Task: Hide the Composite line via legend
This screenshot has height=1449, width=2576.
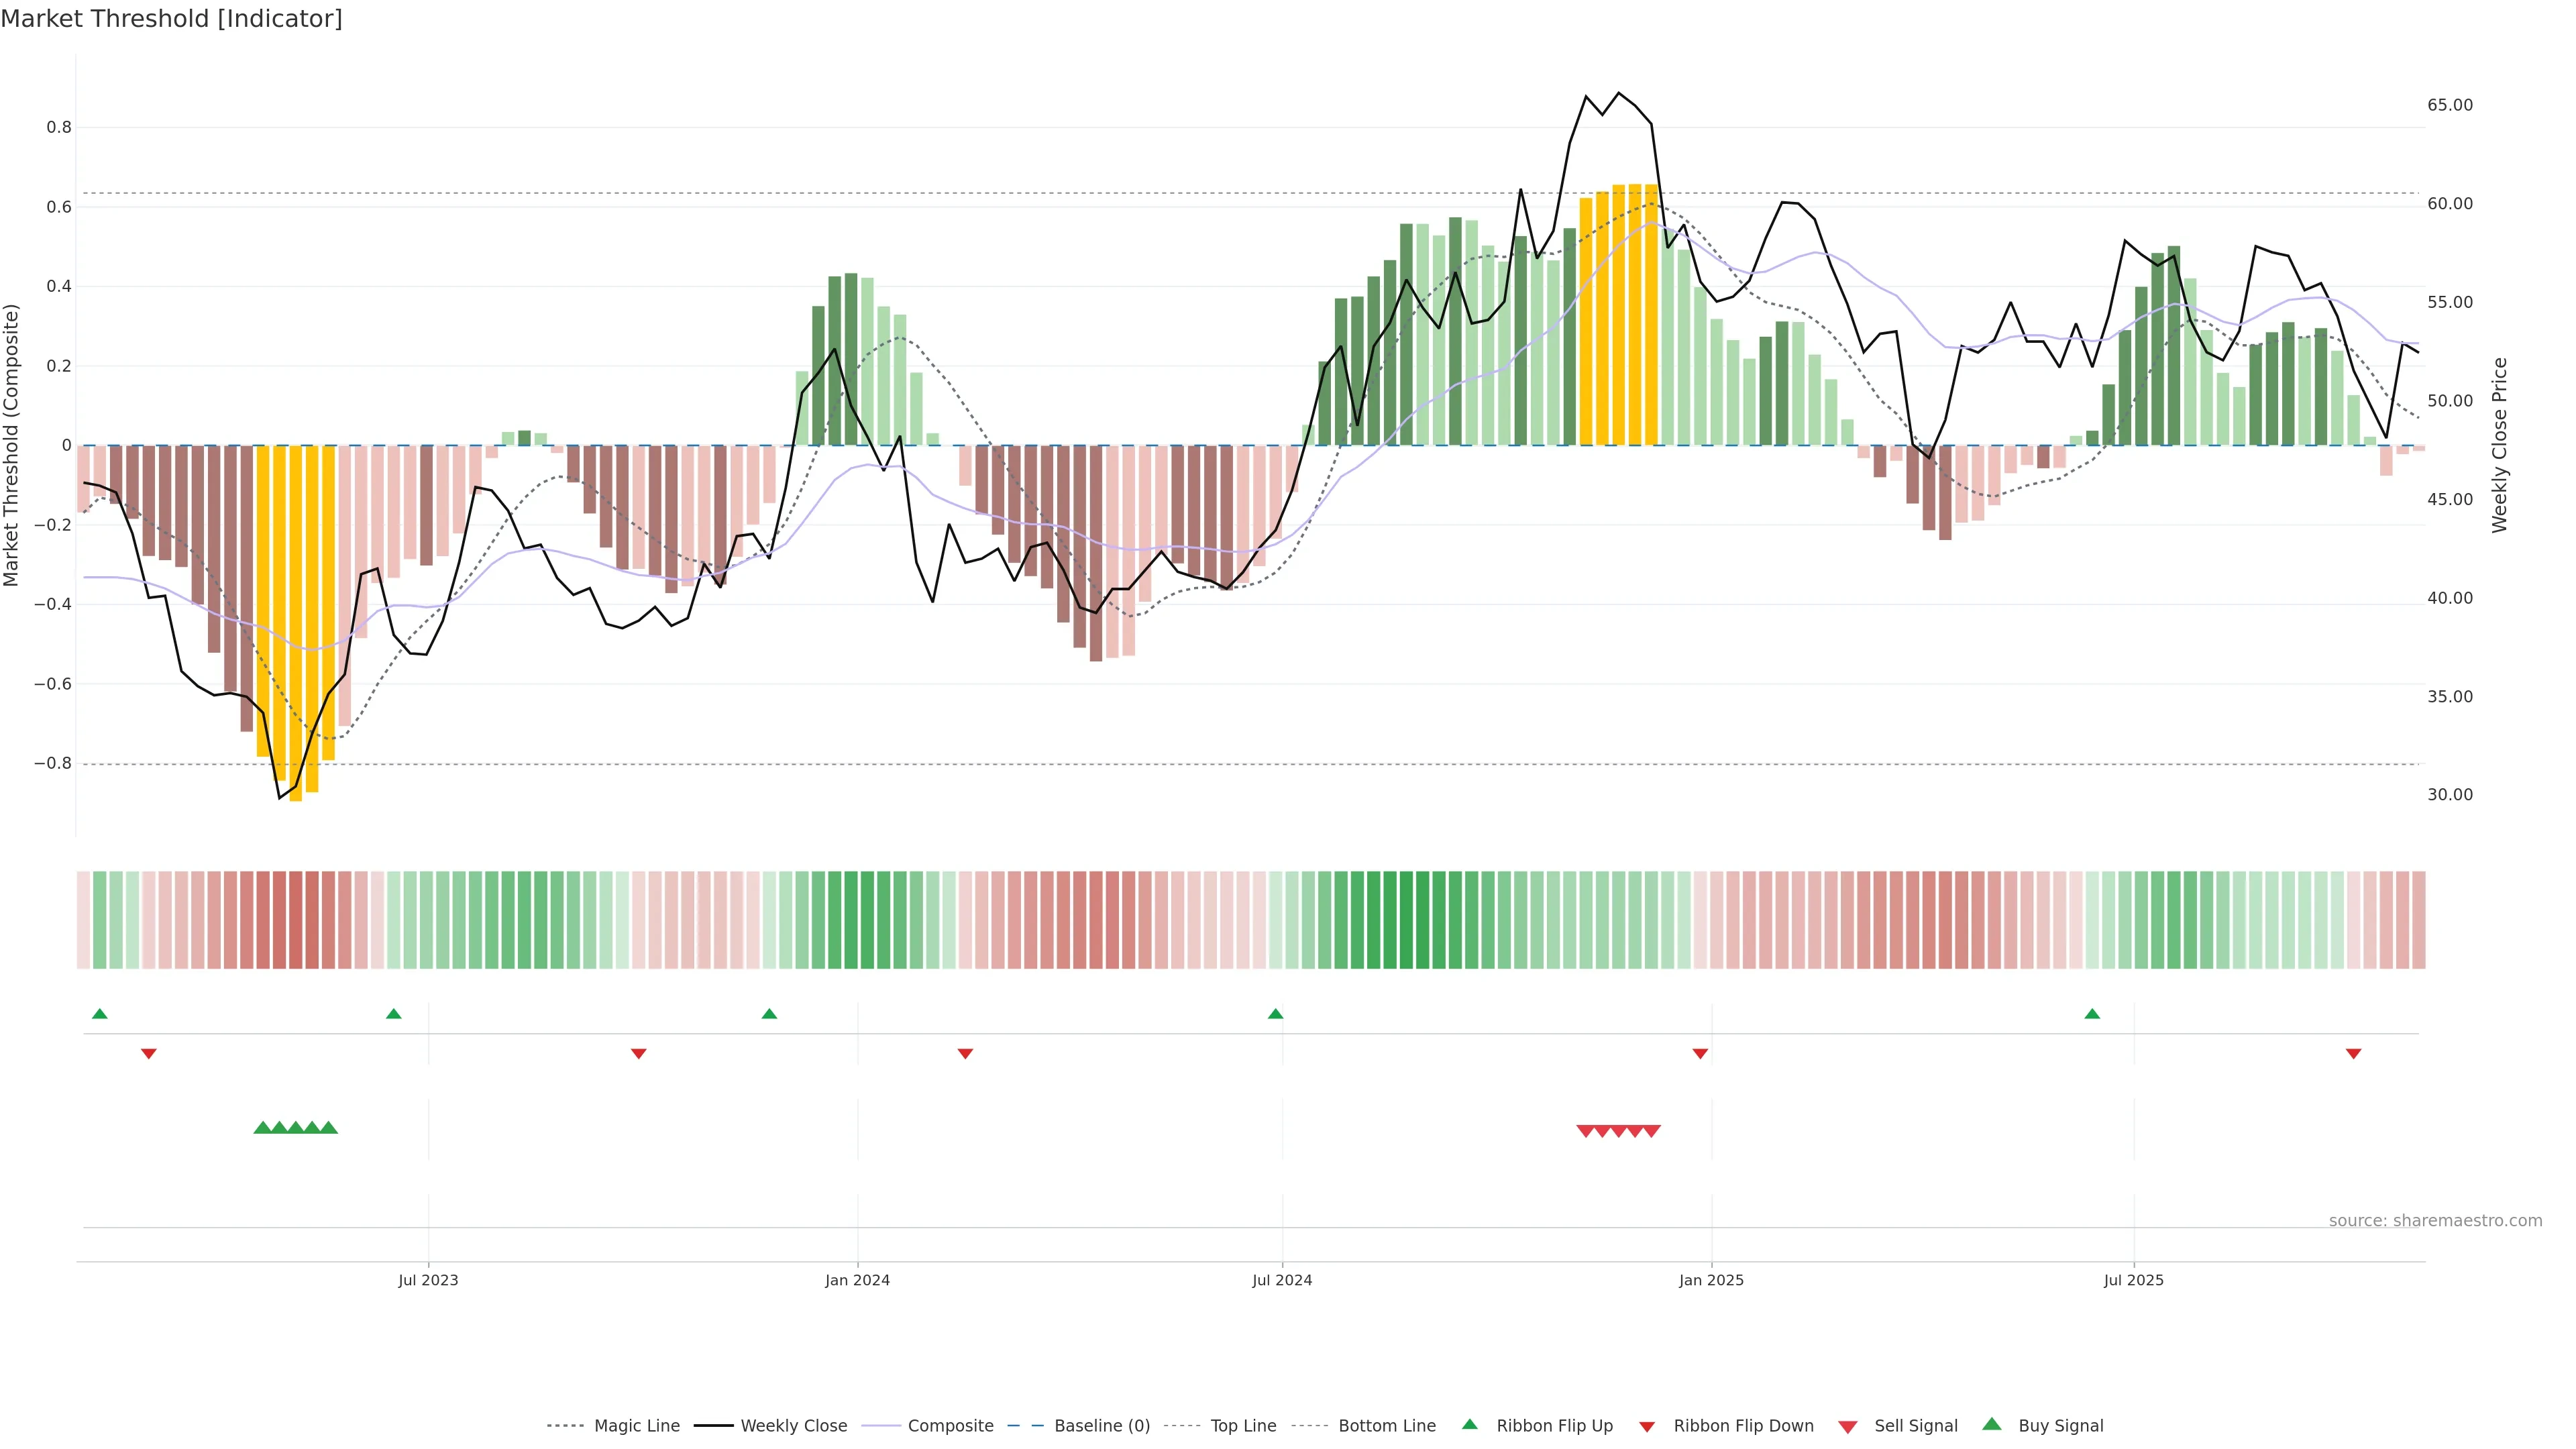Action: coord(950,1426)
